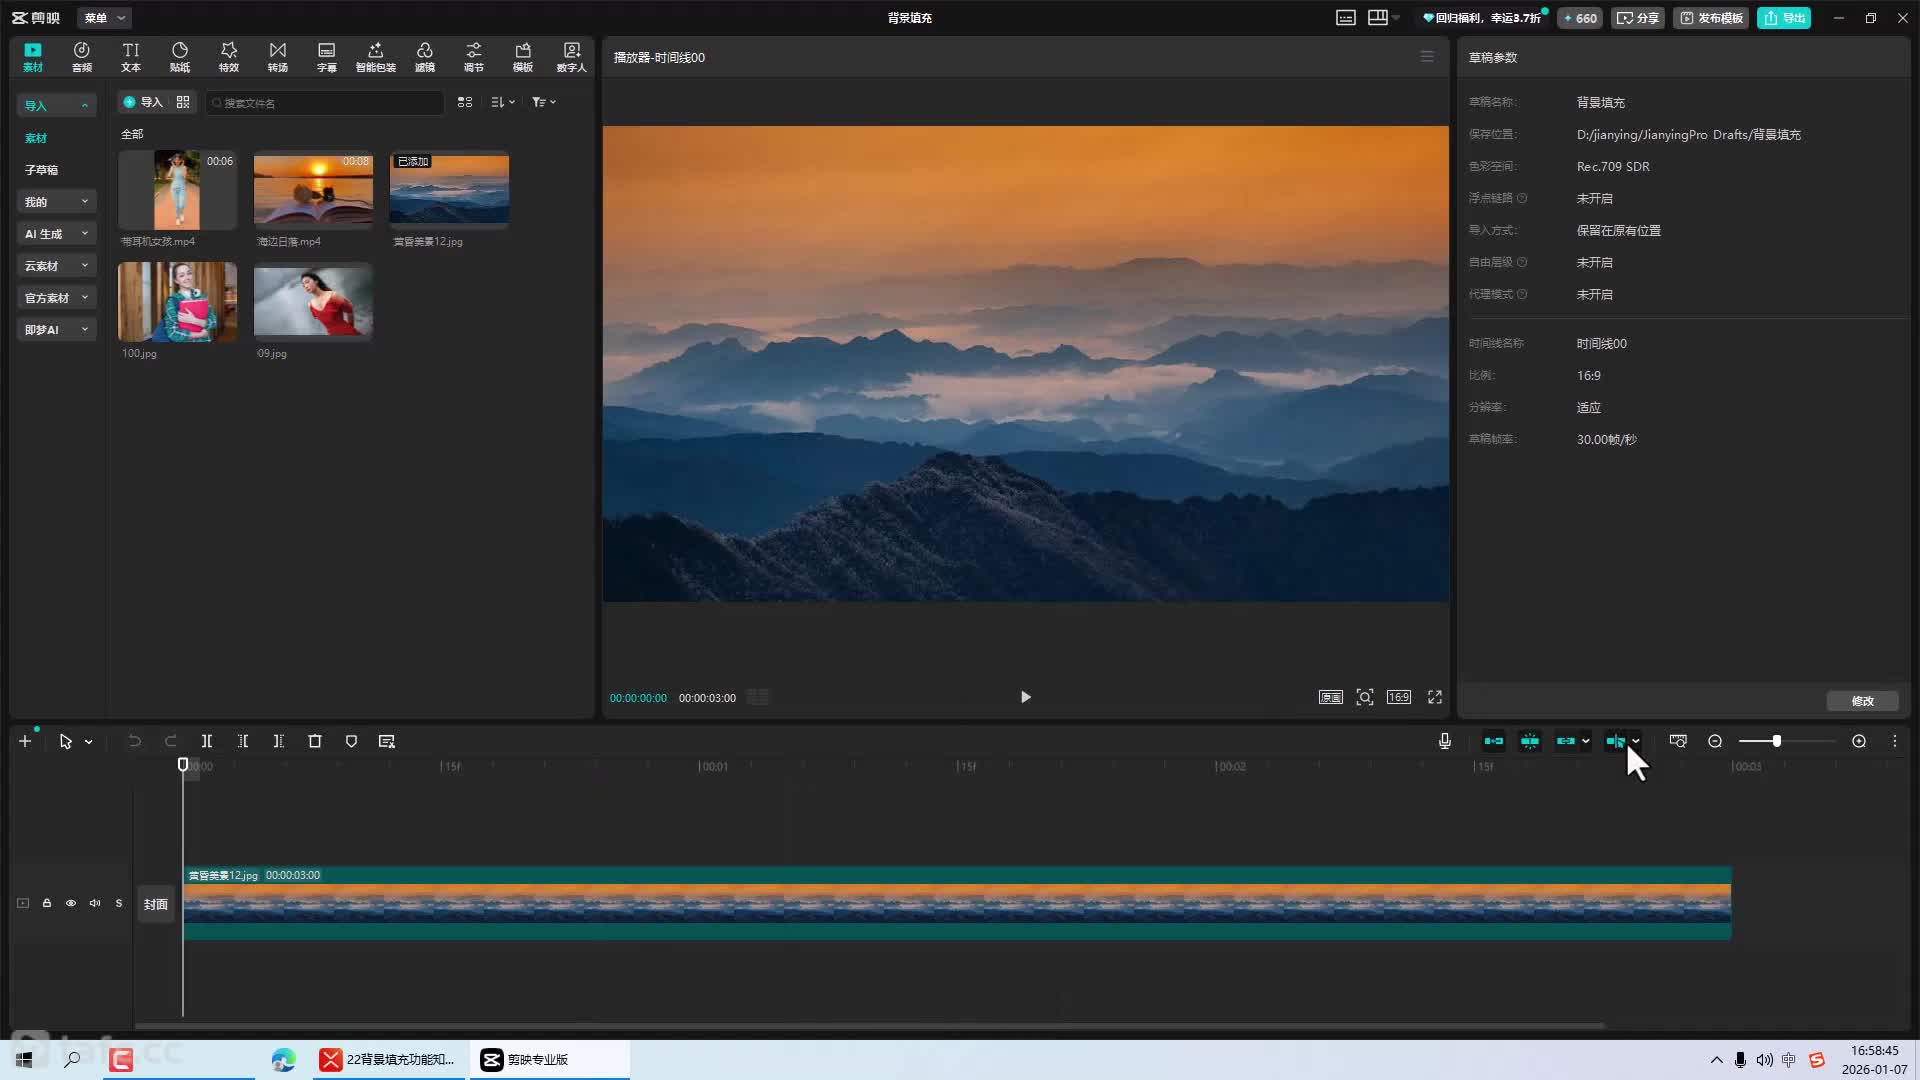1920x1080 pixels.
Task: Click the split clip tool icon
Action: 207,741
